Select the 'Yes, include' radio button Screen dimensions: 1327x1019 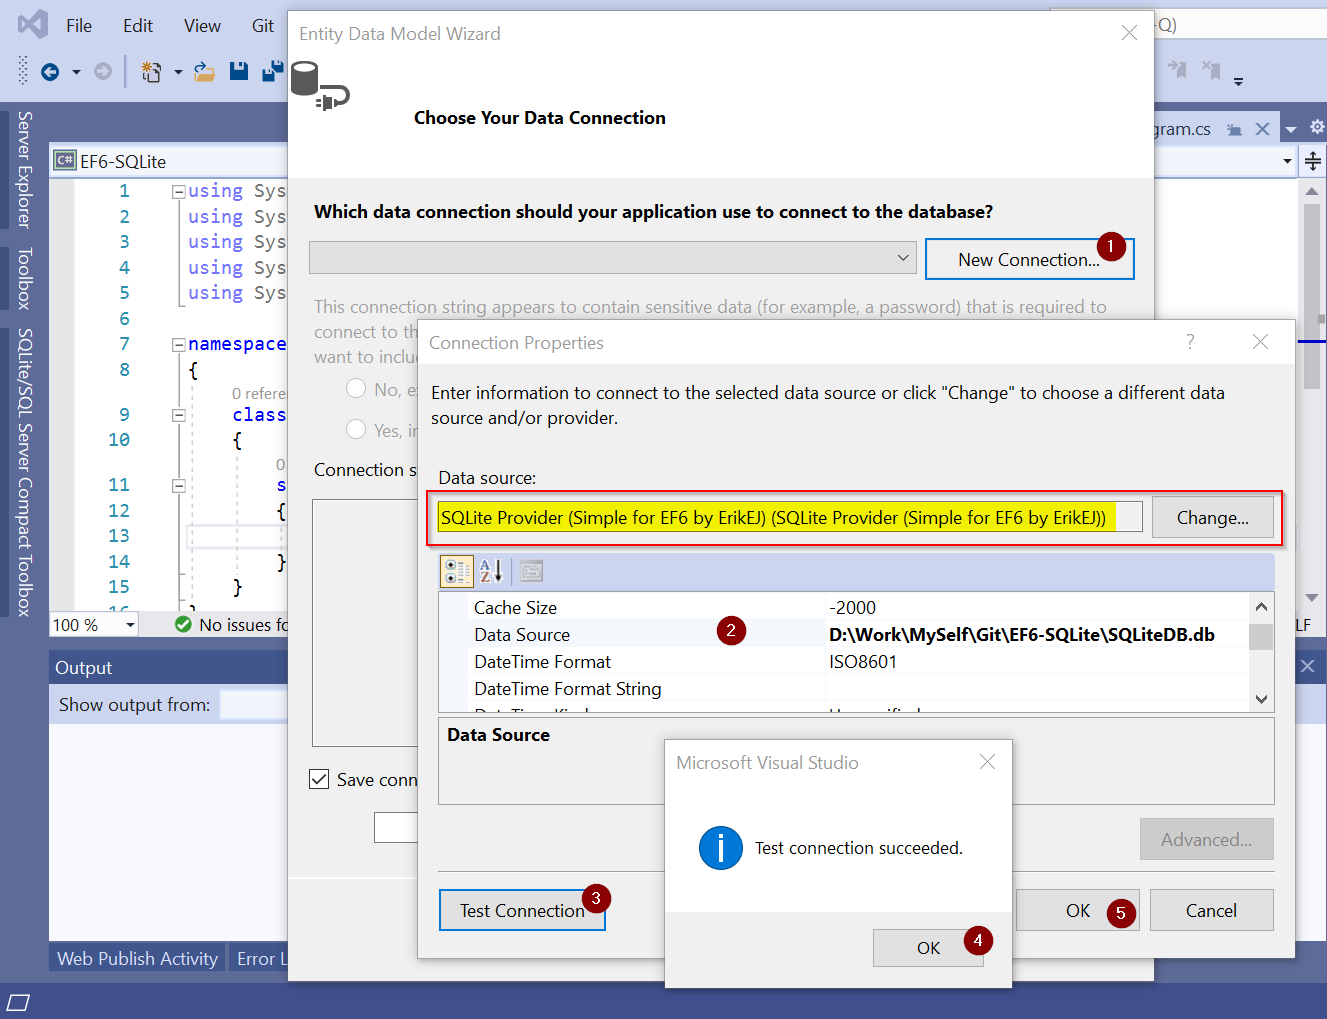coord(356,429)
